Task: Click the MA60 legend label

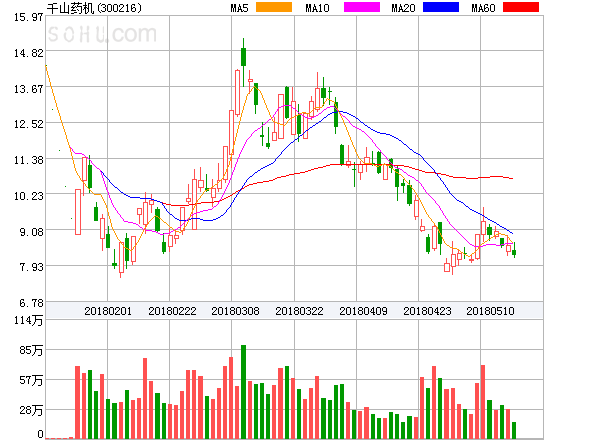Action: (483, 8)
